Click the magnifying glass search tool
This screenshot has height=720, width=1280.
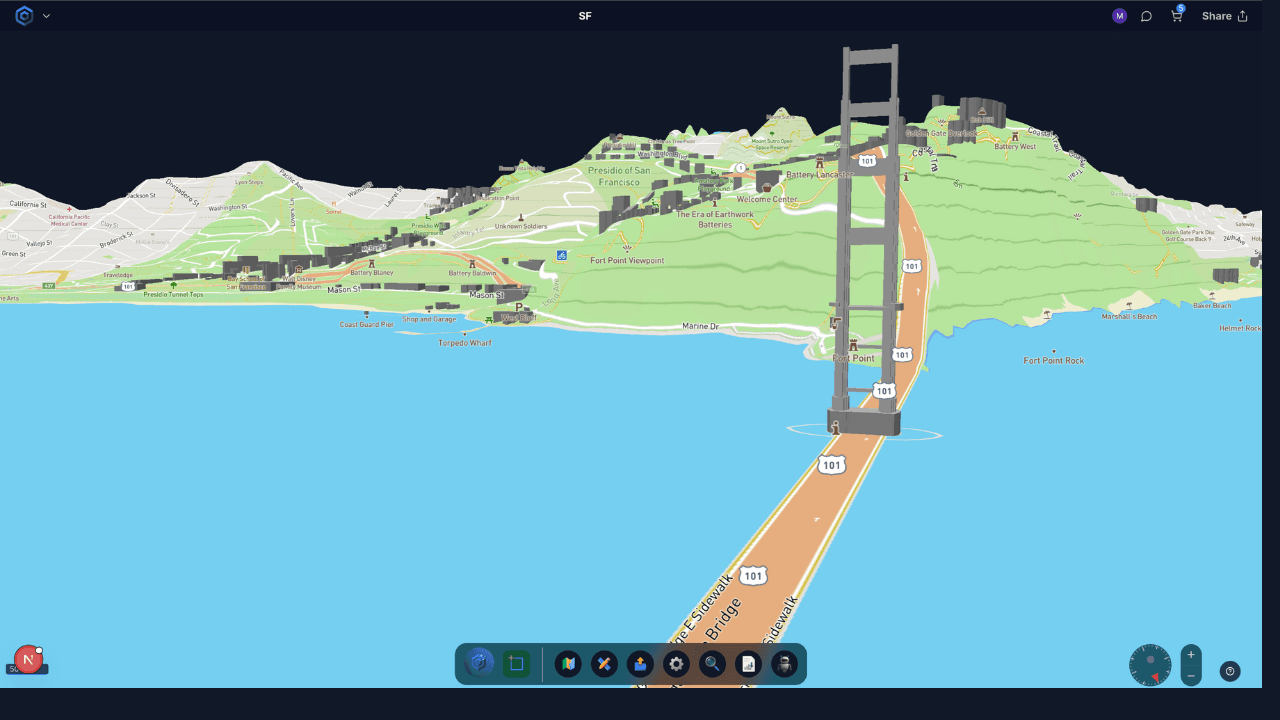pos(712,664)
